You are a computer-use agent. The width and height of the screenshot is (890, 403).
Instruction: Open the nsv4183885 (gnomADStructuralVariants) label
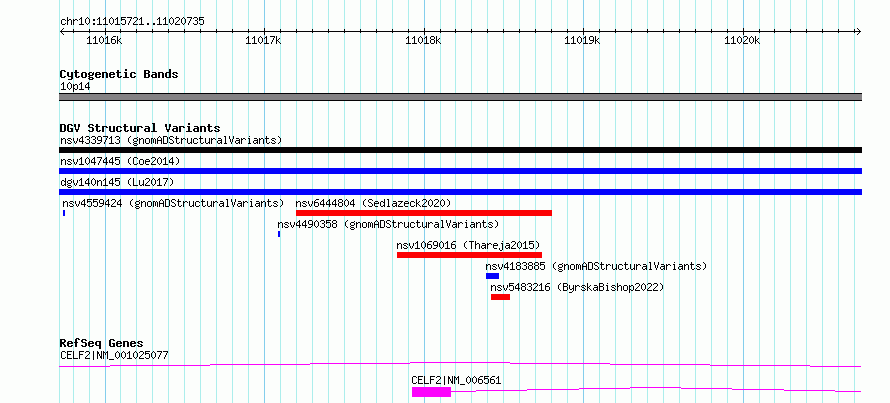tap(596, 266)
